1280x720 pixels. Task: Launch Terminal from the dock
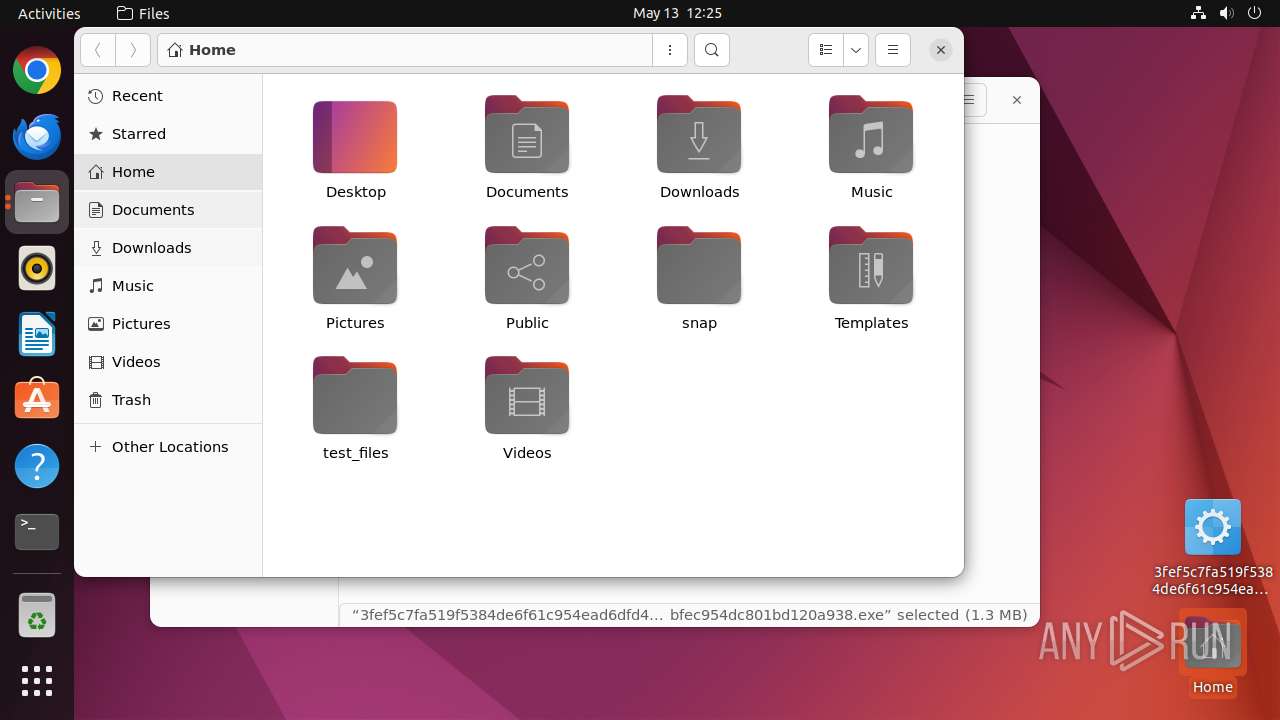point(37,532)
